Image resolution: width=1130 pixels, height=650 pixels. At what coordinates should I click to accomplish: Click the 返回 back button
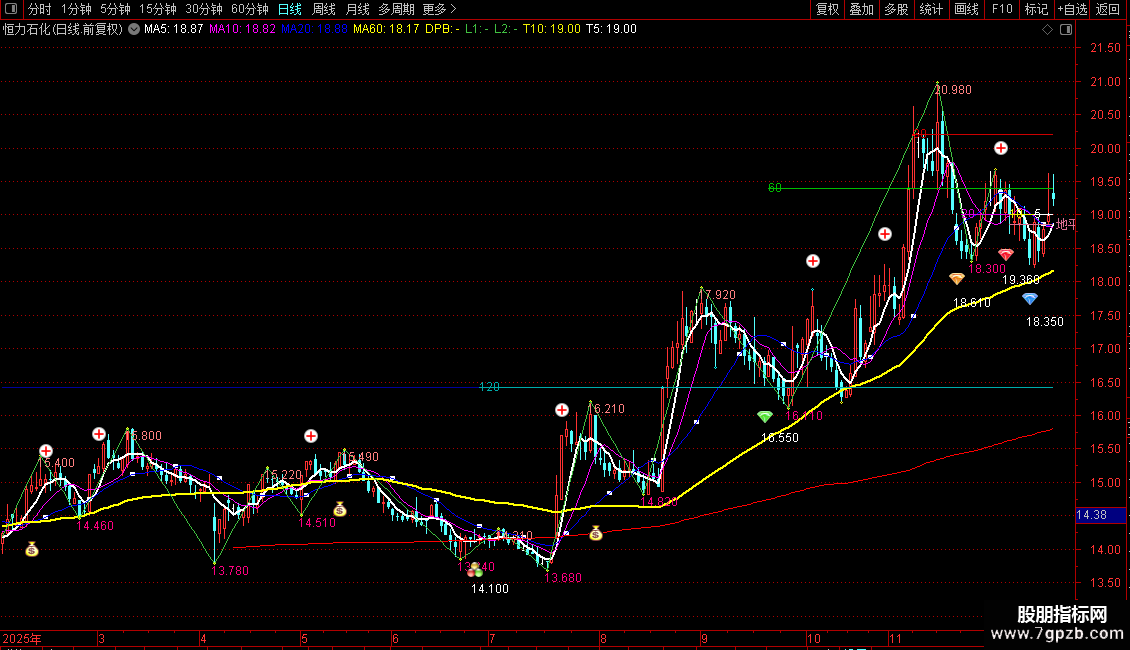(1108, 9)
